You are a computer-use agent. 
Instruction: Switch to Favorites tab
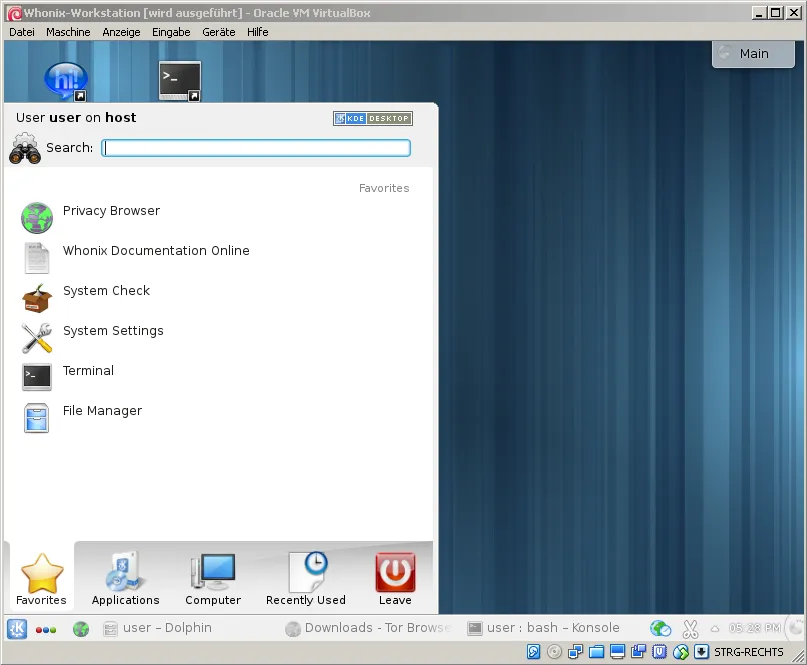(x=41, y=579)
